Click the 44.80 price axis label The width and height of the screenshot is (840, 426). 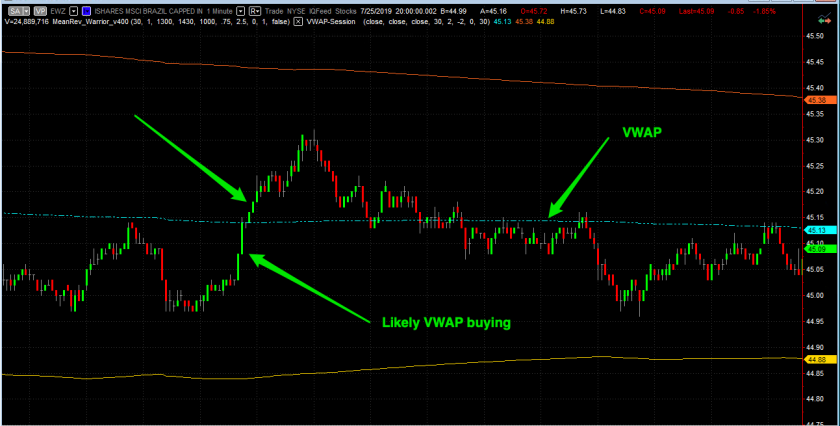pyautogui.click(x=816, y=399)
